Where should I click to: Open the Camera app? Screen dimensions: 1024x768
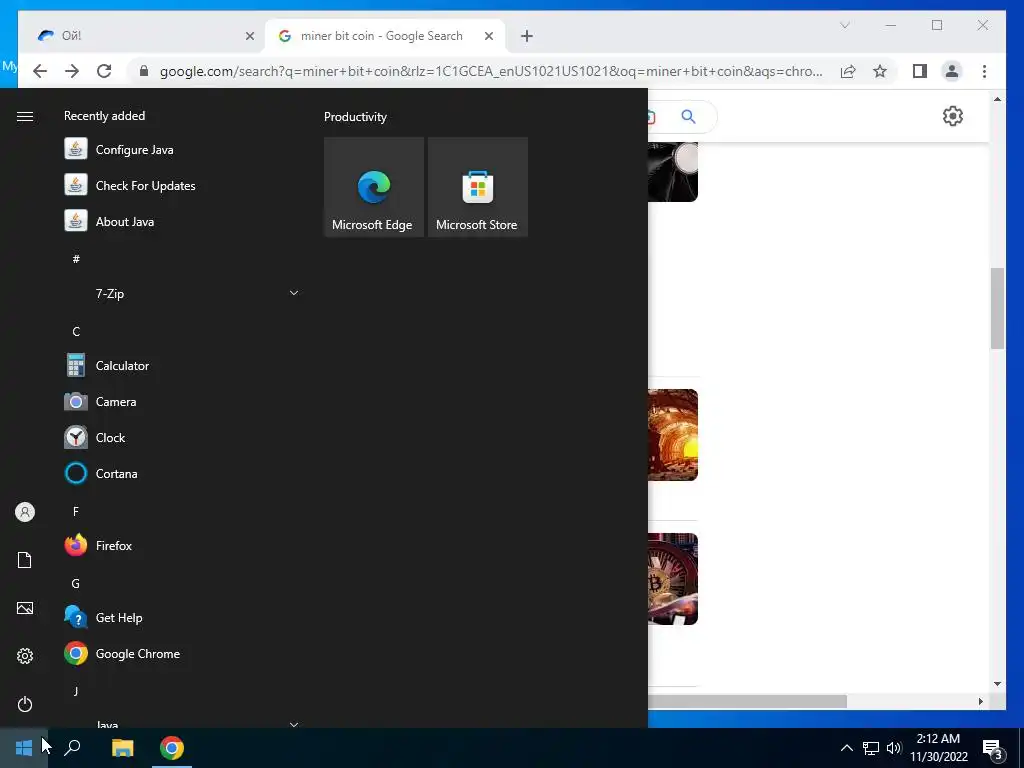(x=183, y=402)
